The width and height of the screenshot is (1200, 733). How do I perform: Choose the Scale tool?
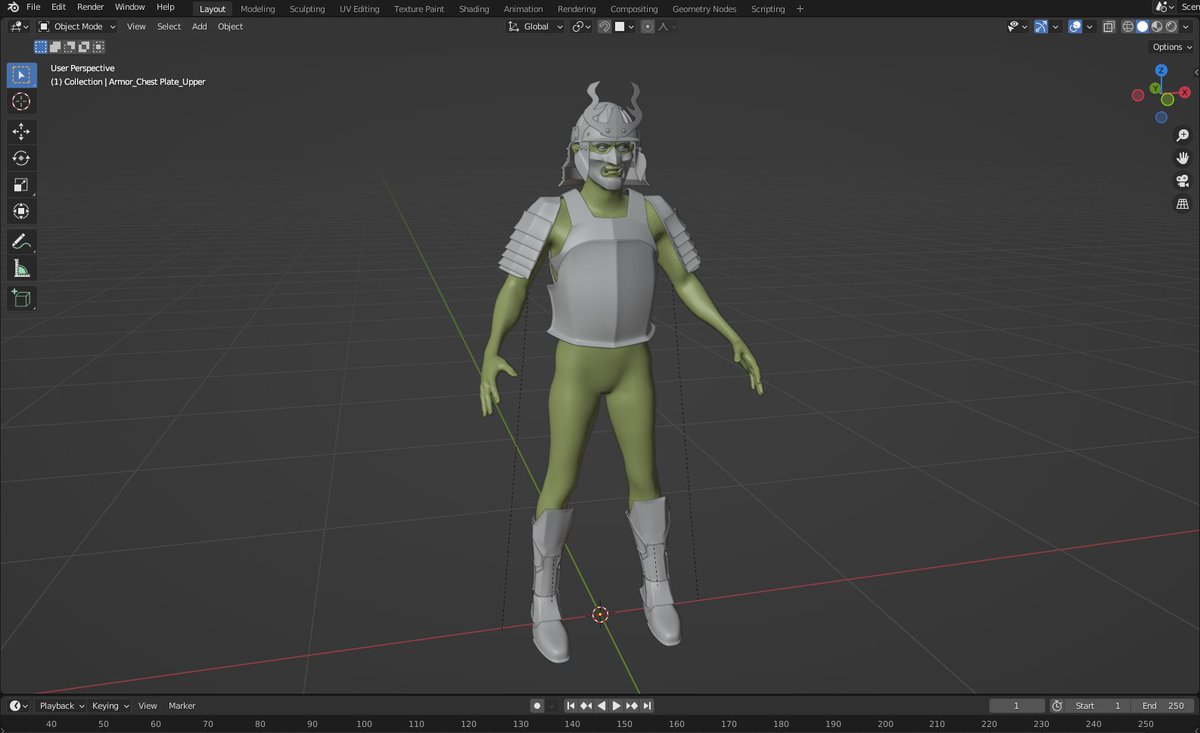click(22, 185)
